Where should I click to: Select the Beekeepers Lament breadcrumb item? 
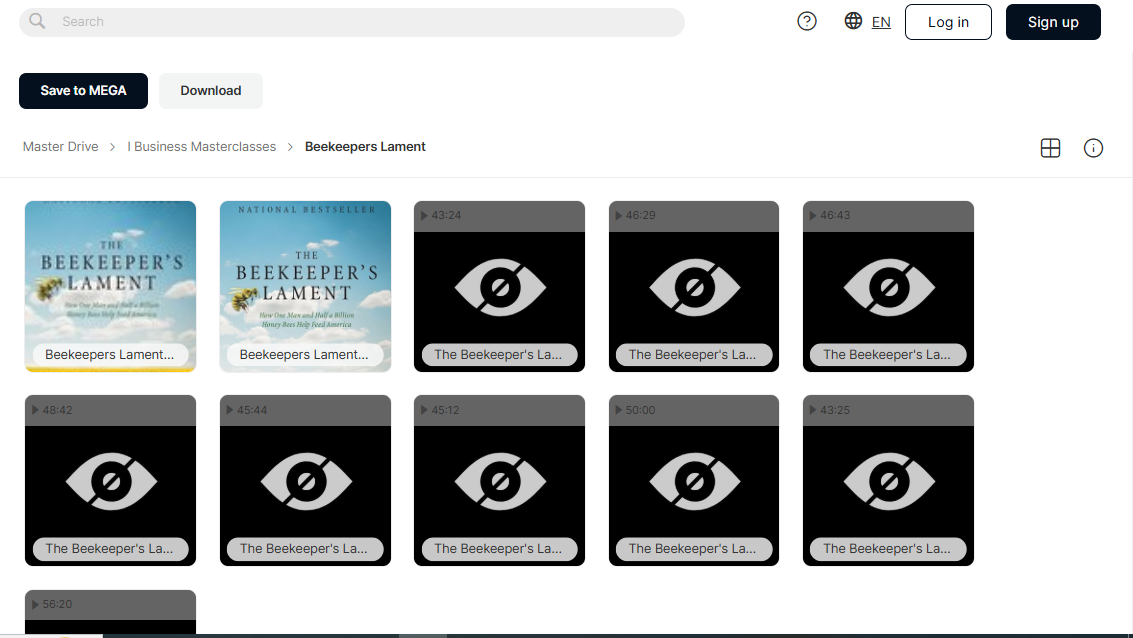point(365,147)
